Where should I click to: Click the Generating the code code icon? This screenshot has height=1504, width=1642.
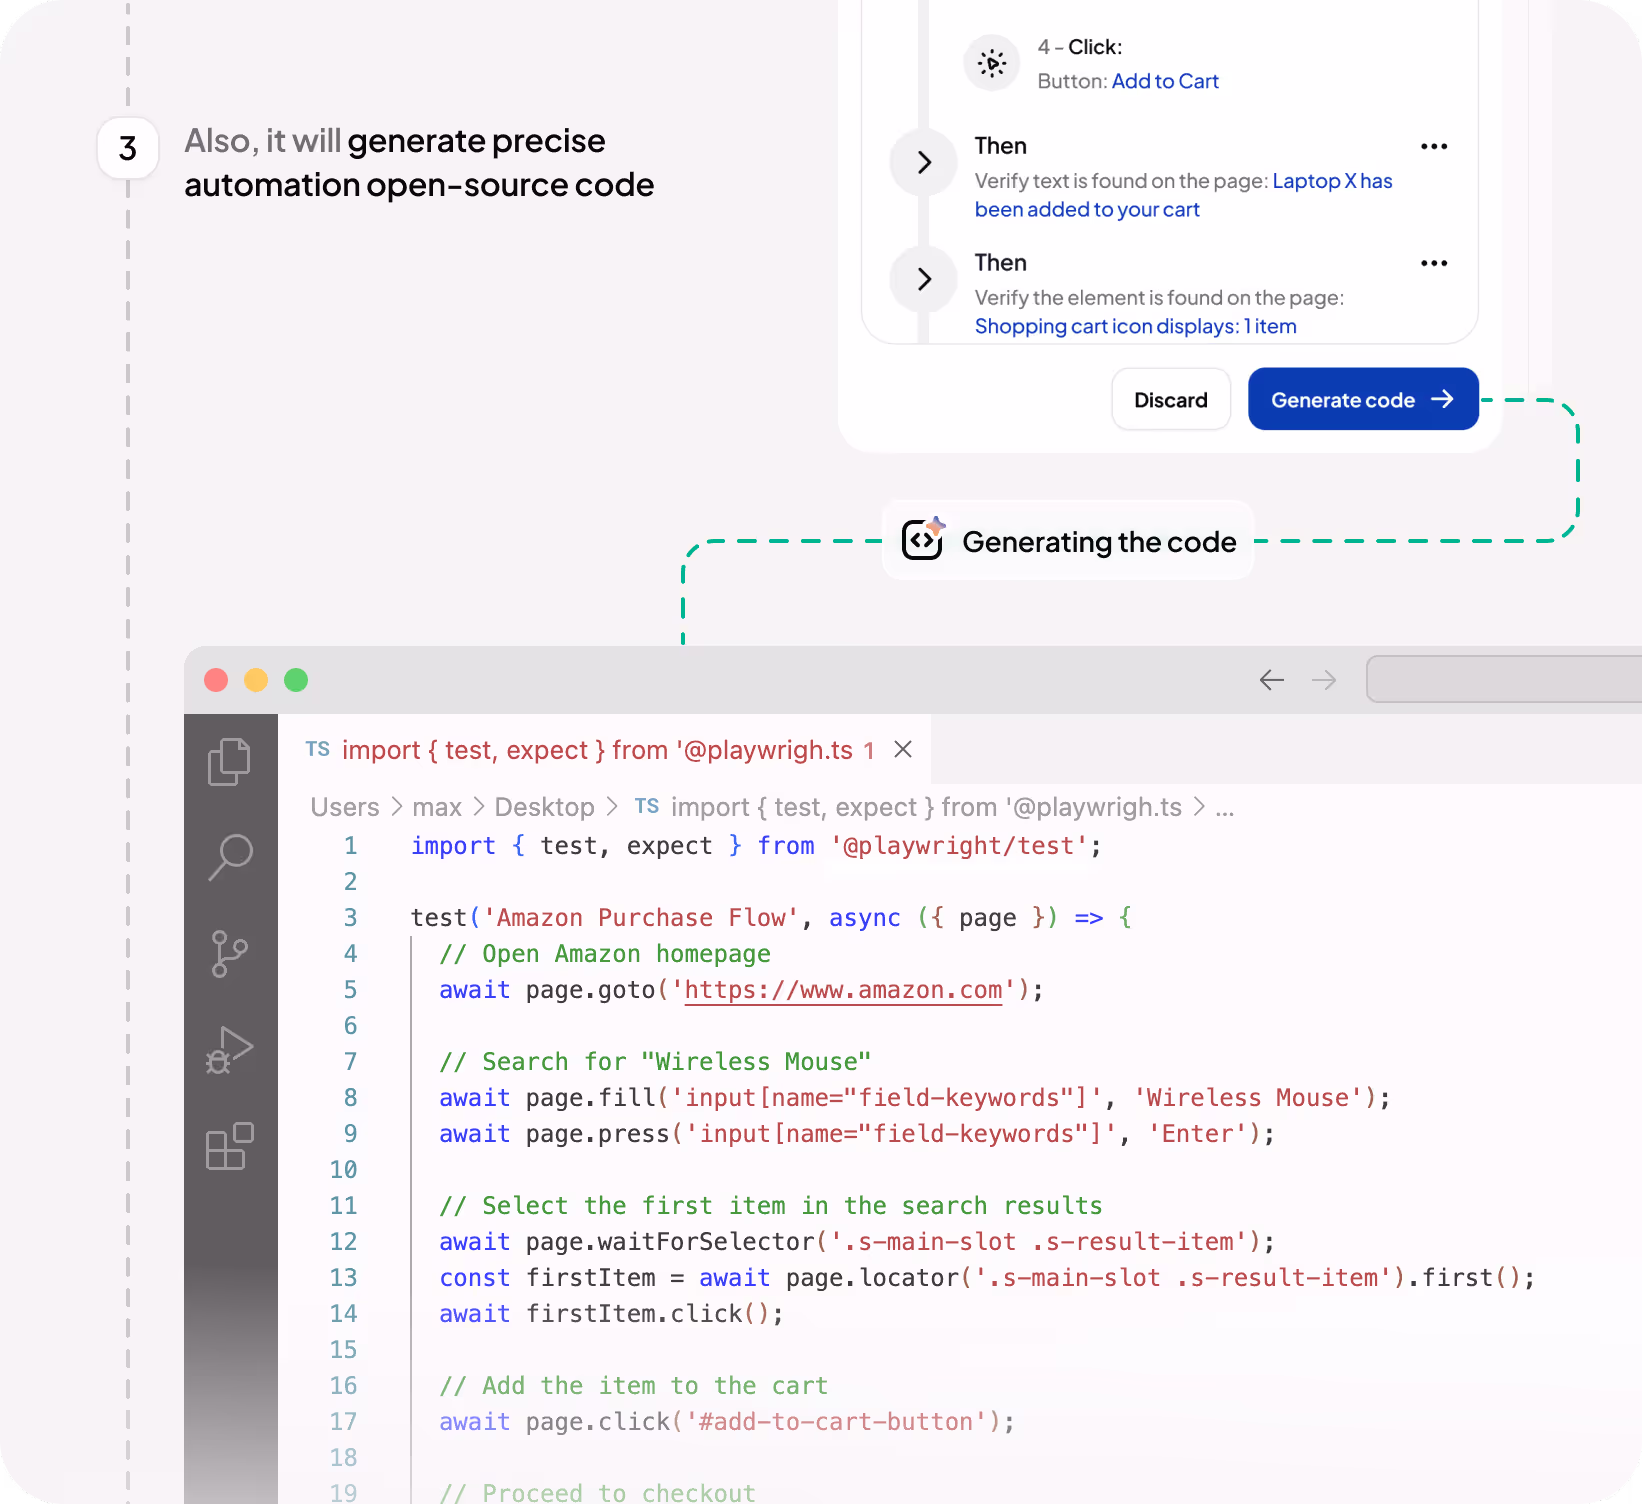tap(923, 540)
